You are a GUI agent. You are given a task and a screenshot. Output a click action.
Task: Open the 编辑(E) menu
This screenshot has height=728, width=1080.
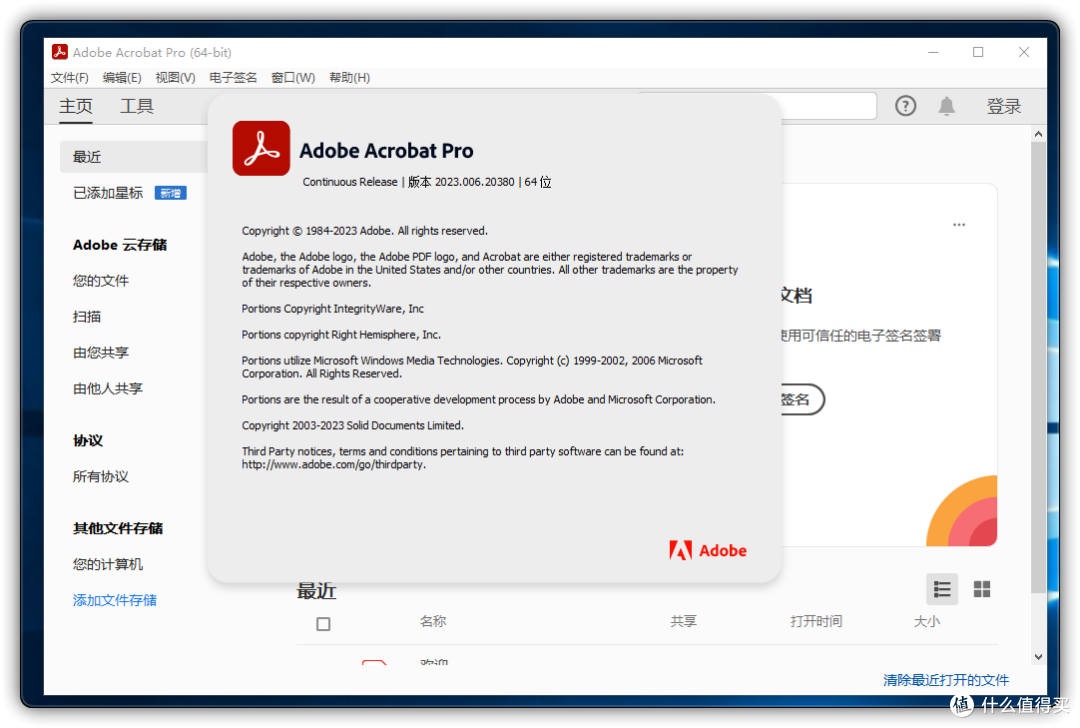point(122,78)
